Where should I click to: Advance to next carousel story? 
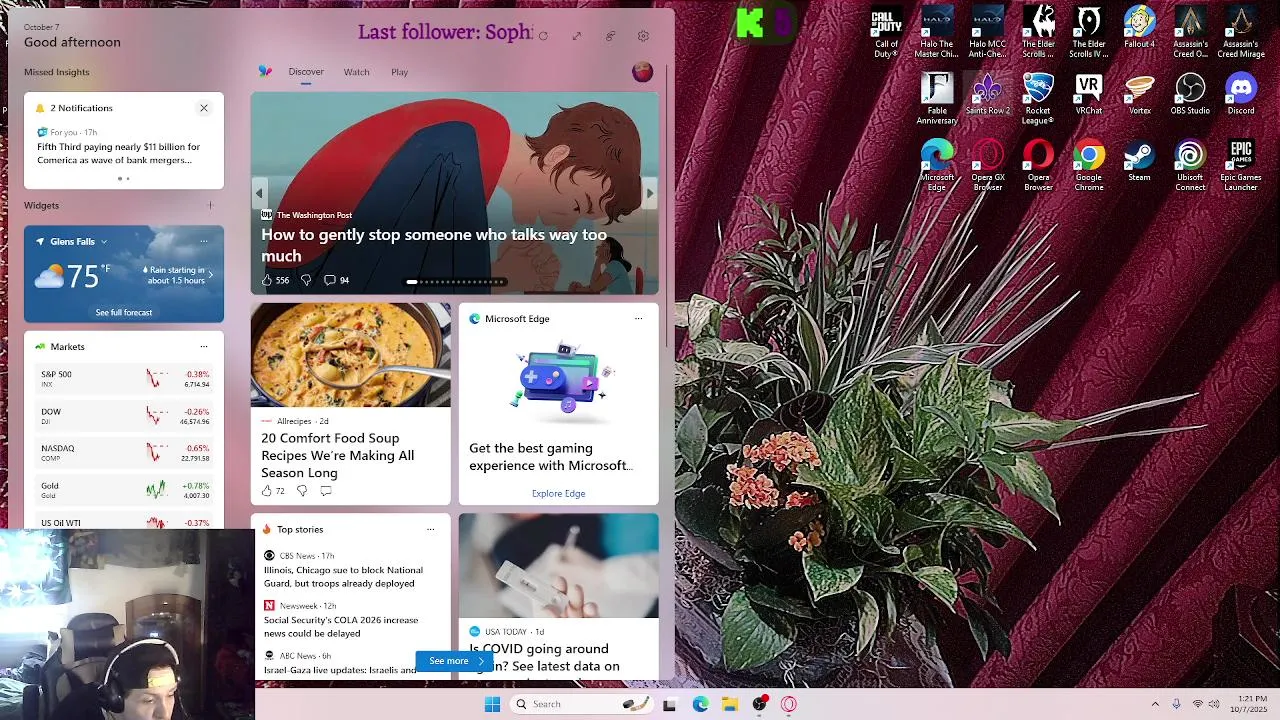click(650, 194)
